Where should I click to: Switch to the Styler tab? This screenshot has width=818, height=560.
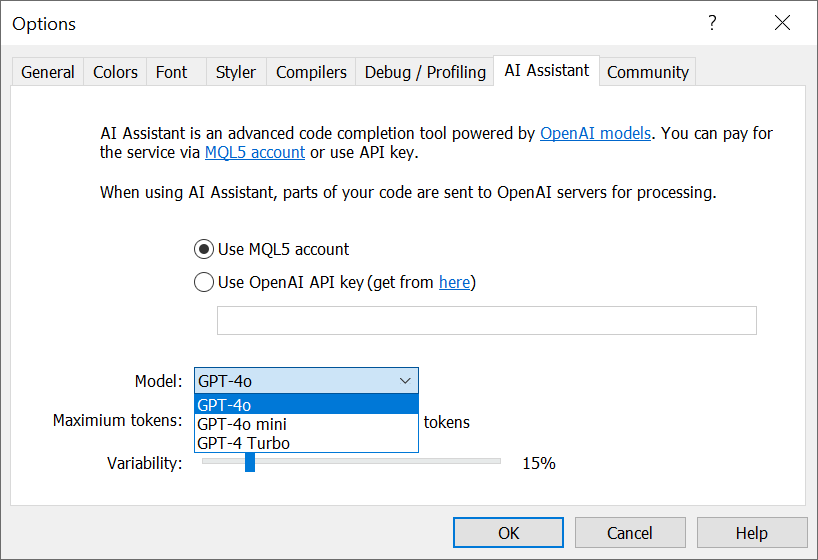pos(236,72)
